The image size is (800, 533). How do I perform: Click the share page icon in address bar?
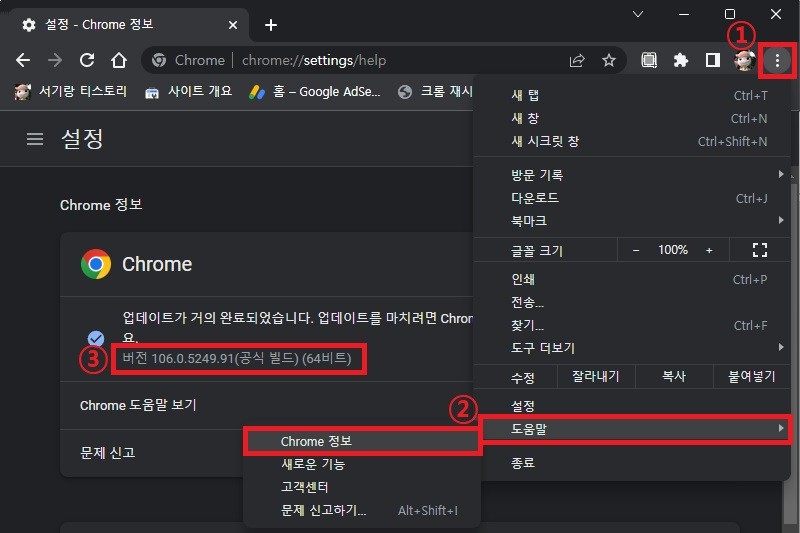[577, 61]
